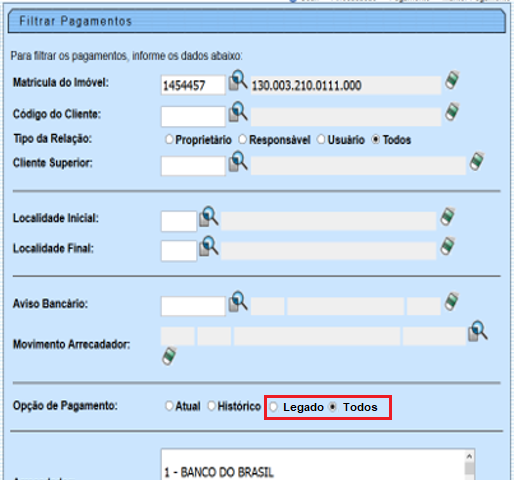Open search for Código do Cliente
The width and height of the screenshot is (514, 480).
(x=238, y=112)
